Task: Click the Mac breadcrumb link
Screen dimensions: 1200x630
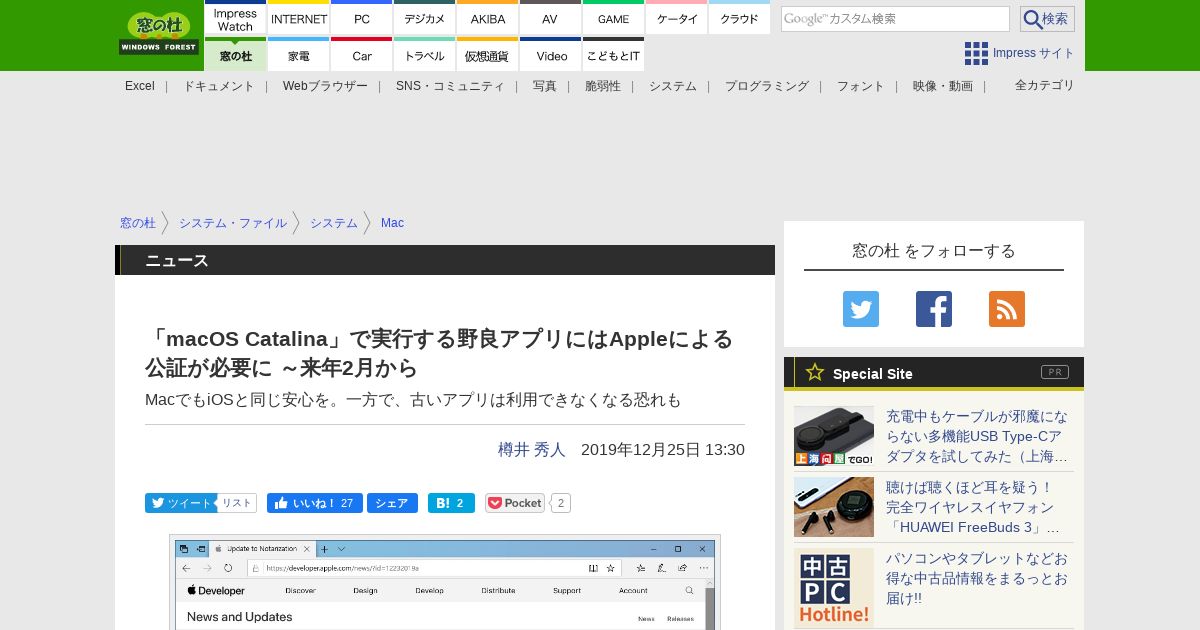Action: pos(392,223)
